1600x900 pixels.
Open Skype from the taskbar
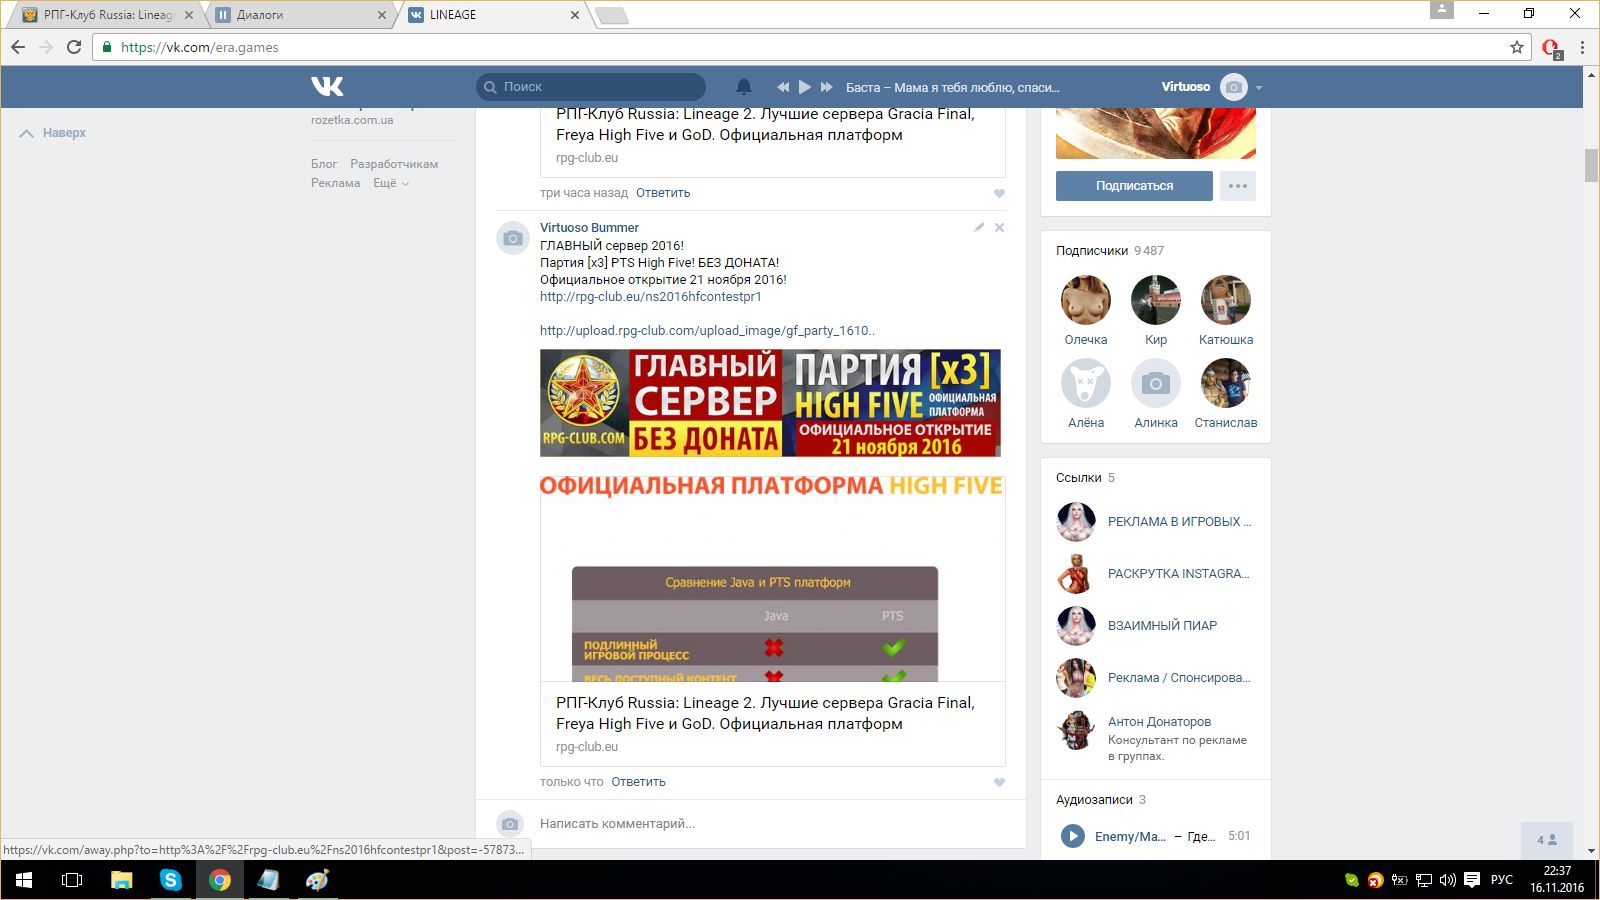[171, 880]
